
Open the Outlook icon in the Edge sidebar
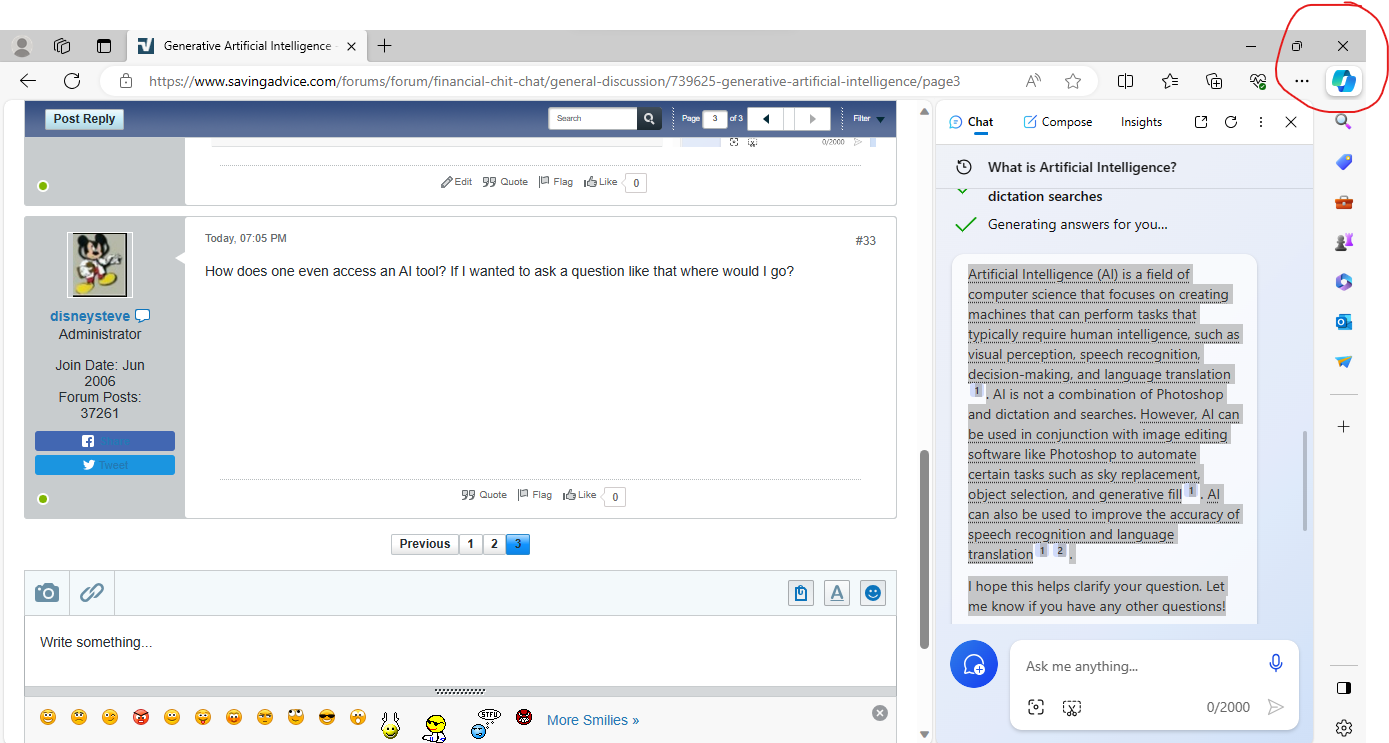point(1343,321)
